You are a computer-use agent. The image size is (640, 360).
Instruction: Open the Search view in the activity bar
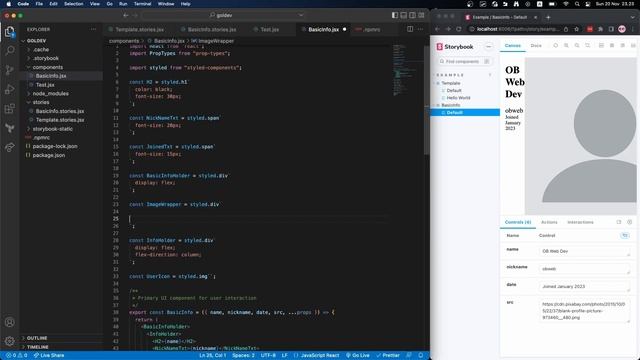(9, 51)
